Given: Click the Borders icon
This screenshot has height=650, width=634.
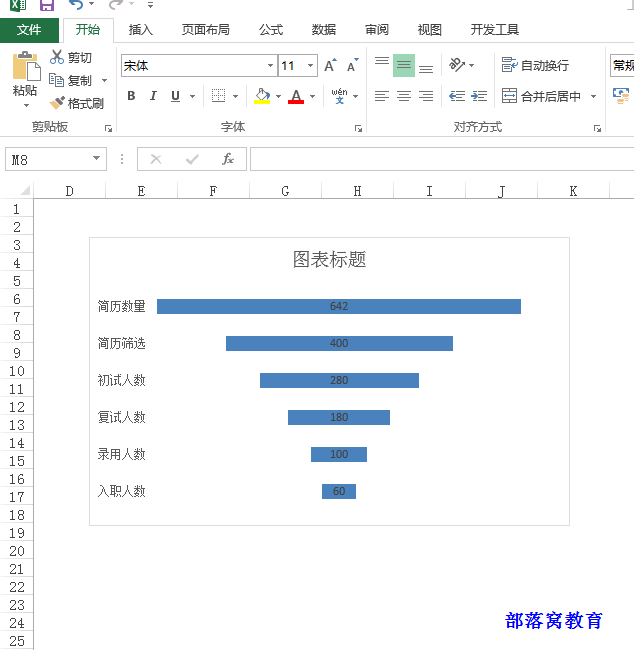Looking at the screenshot, I should [219, 96].
